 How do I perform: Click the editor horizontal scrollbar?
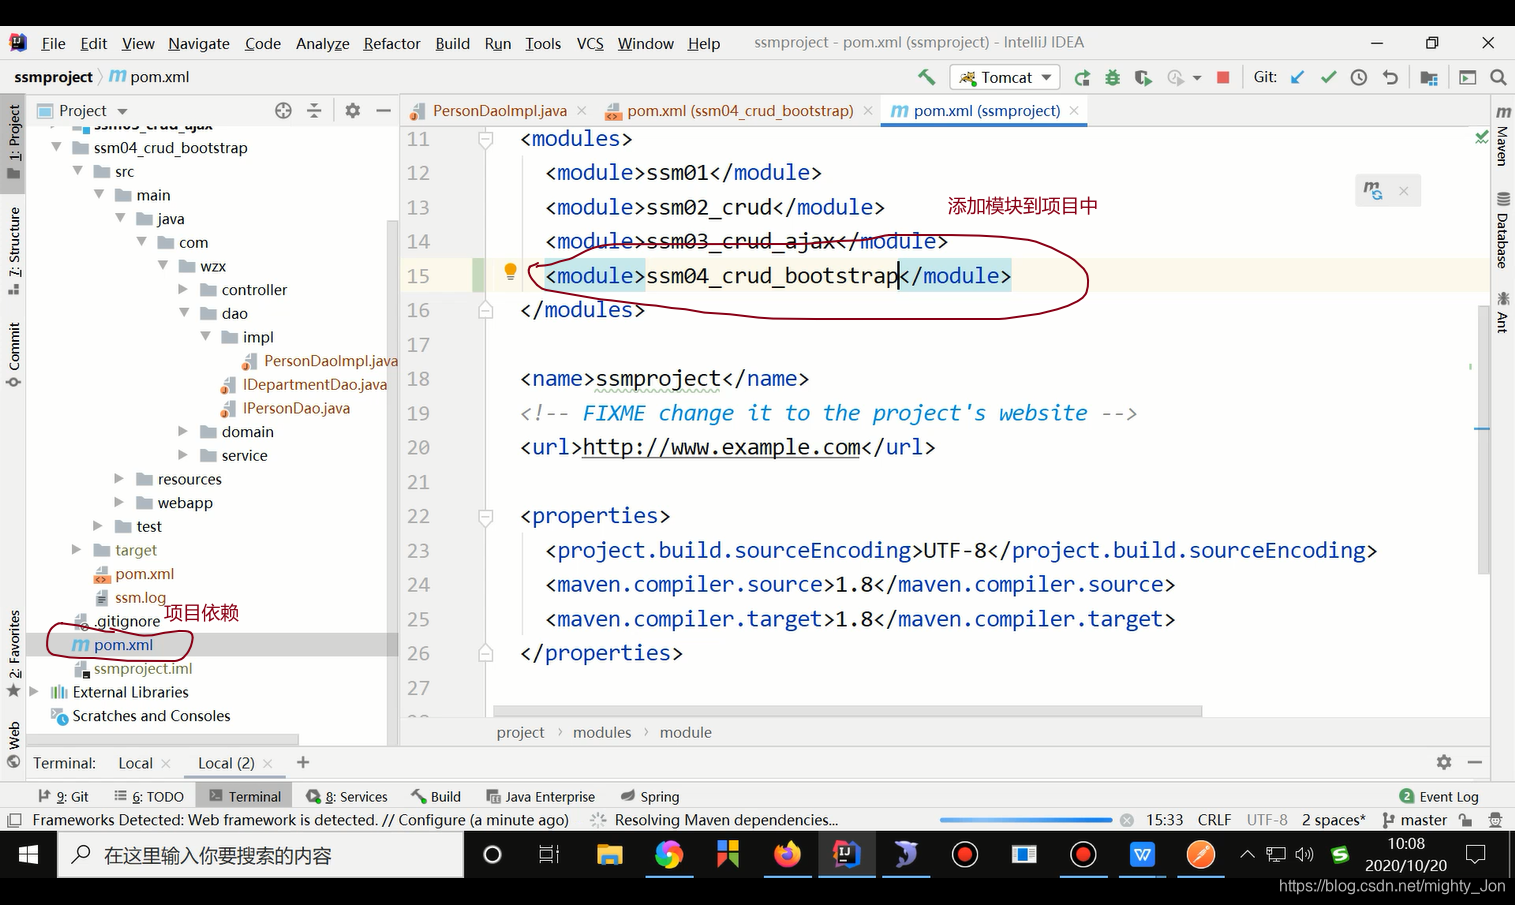click(847, 711)
